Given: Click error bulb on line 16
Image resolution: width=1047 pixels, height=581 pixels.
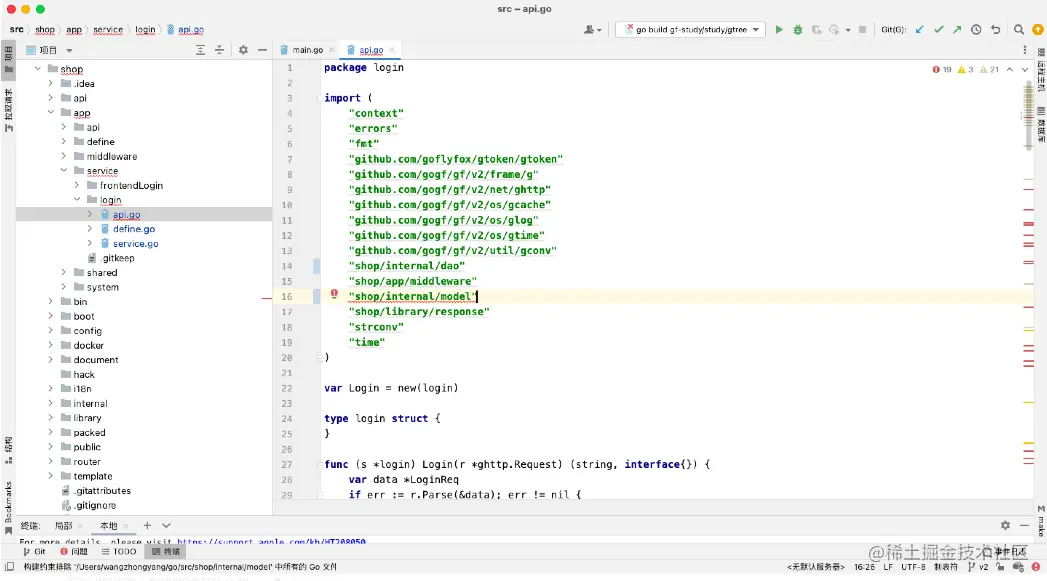Looking at the screenshot, I should [334, 294].
